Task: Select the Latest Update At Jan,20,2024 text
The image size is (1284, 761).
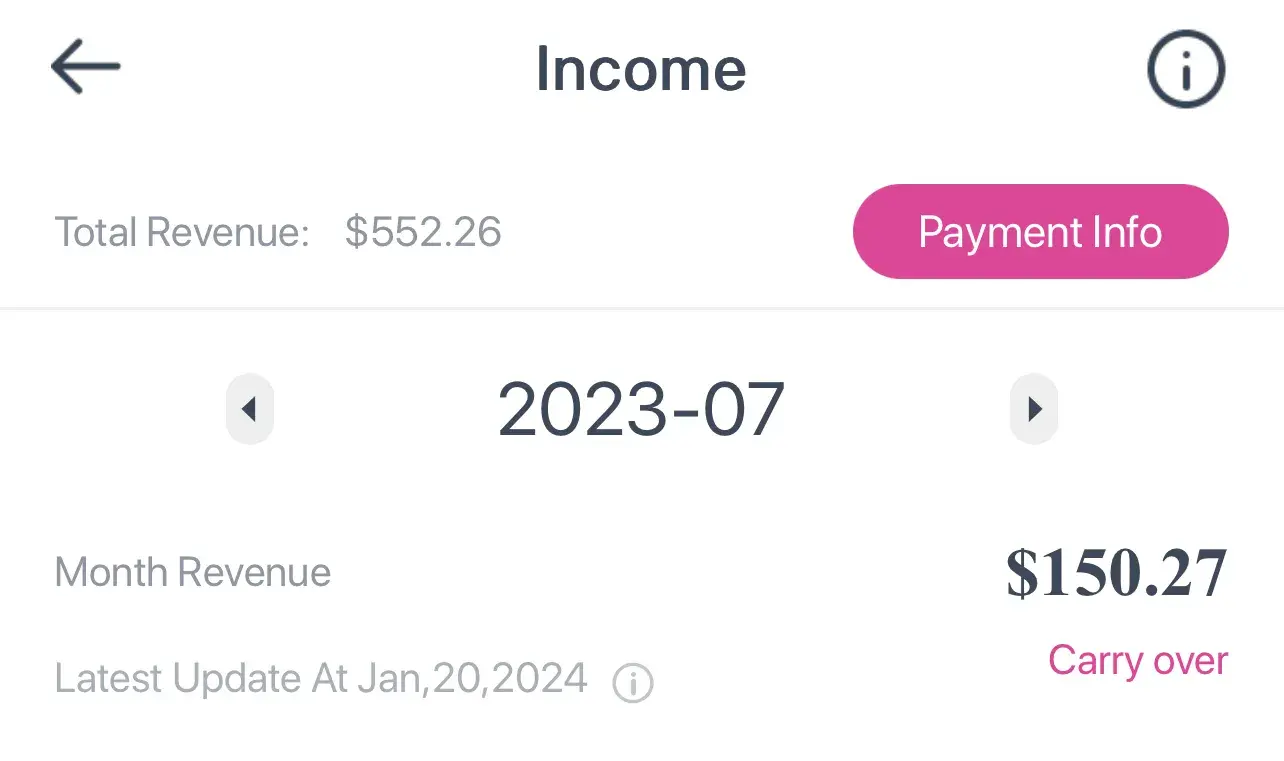Action: pos(321,678)
